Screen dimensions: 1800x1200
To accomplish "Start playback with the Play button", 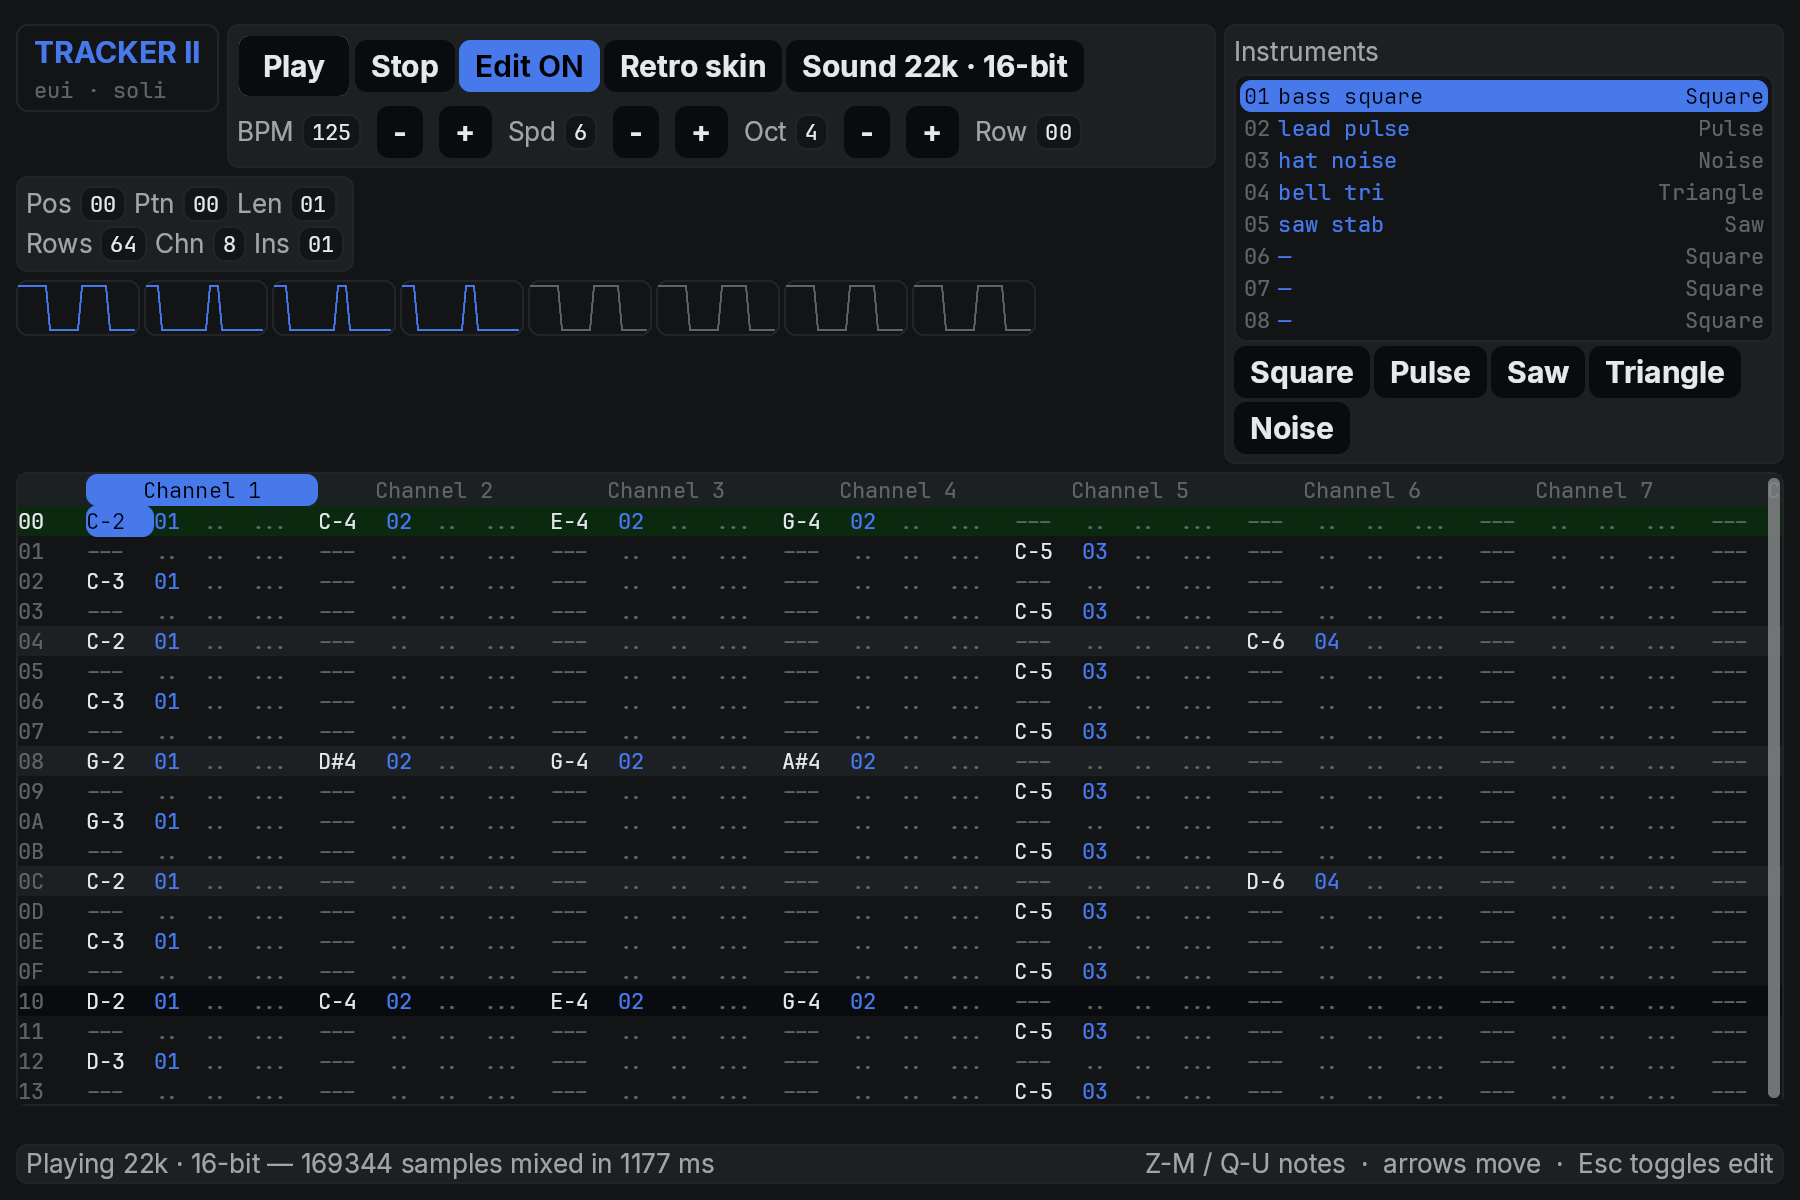I will click(x=293, y=66).
